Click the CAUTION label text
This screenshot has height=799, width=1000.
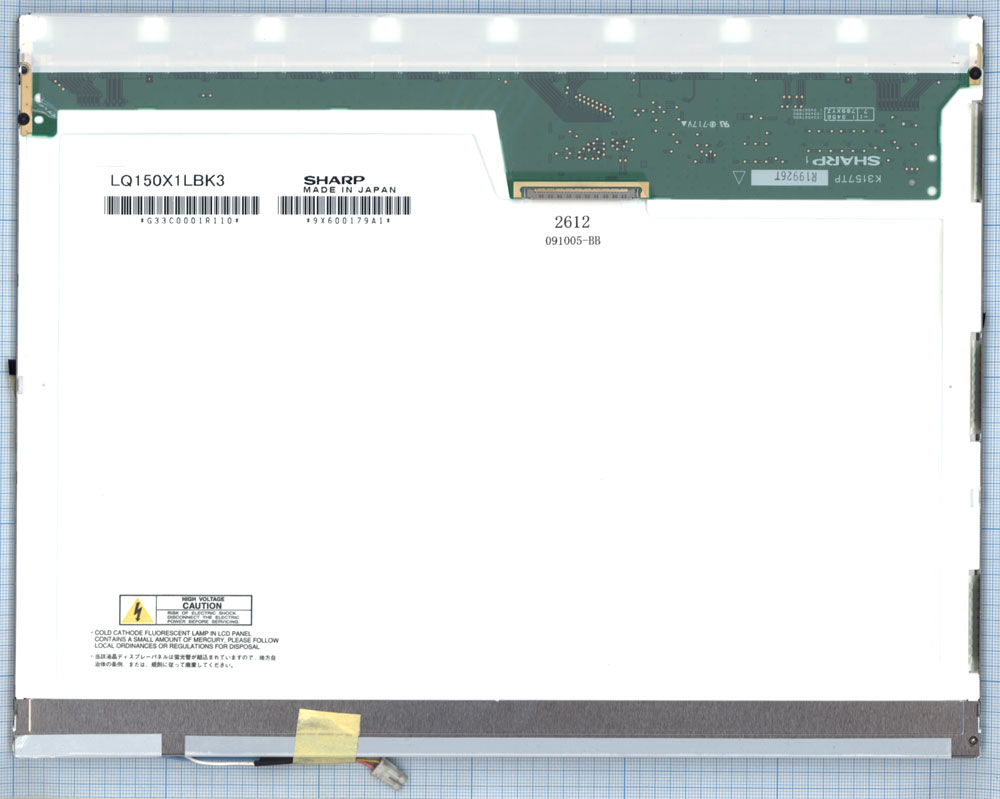[x=202, y=606]
